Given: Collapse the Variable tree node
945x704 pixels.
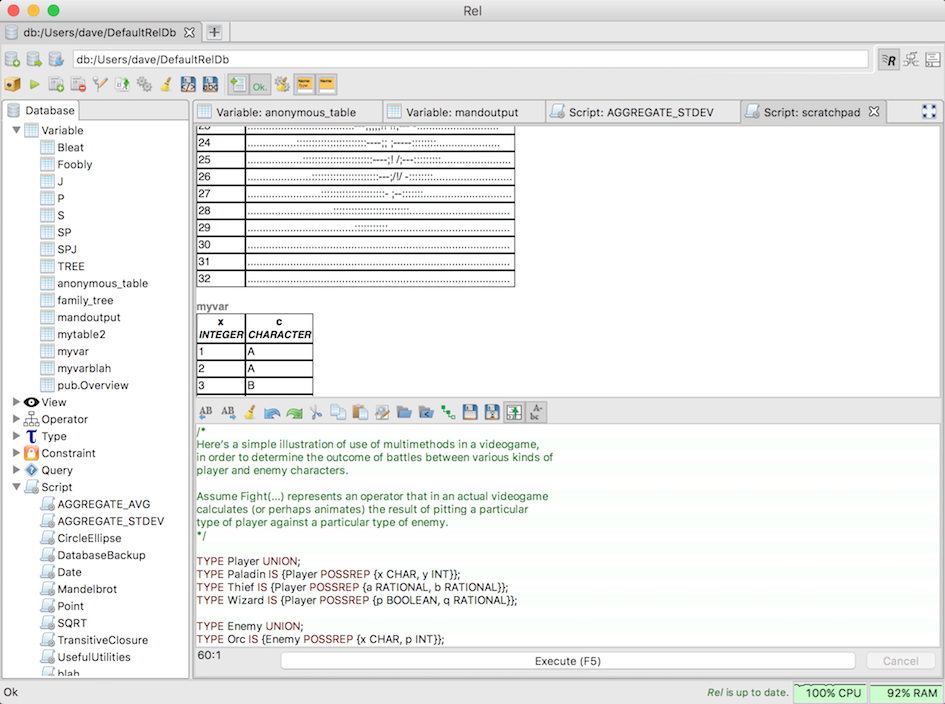Looking at the screenshot, I should click(16, 130).
